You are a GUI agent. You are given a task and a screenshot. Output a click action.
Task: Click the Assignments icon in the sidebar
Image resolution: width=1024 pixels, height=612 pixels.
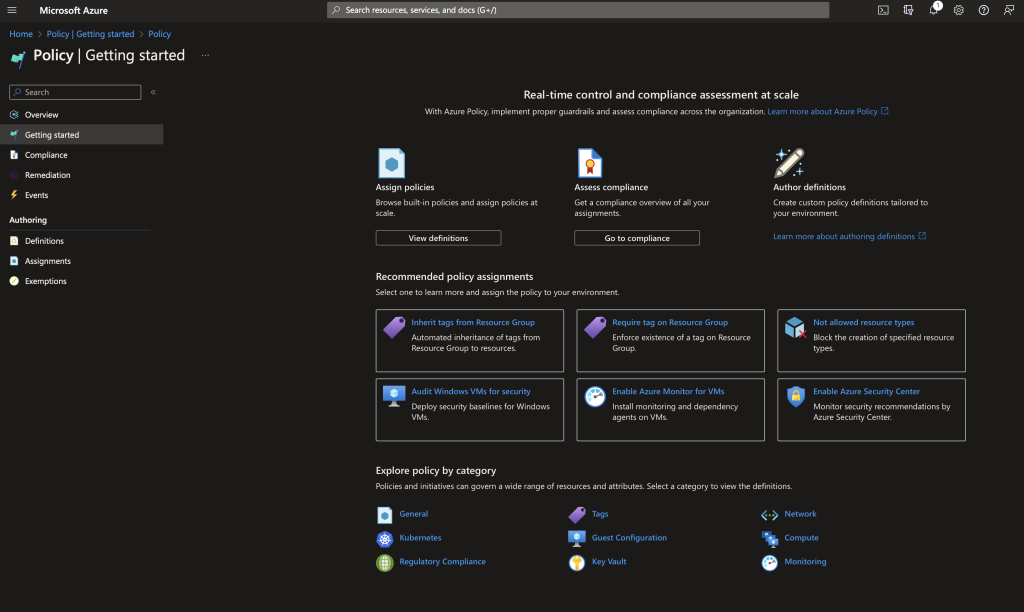[x=14, y=261]
